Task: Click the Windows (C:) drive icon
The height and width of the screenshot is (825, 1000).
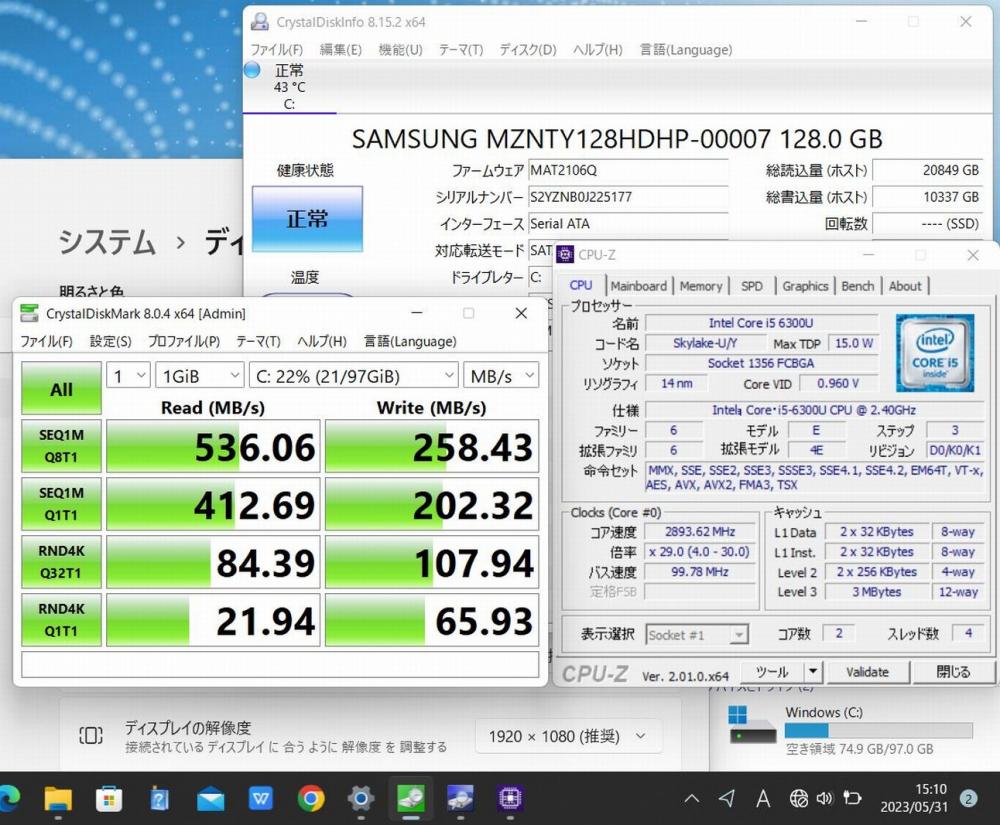Action: pyautogui.click(x=752, y=725)
